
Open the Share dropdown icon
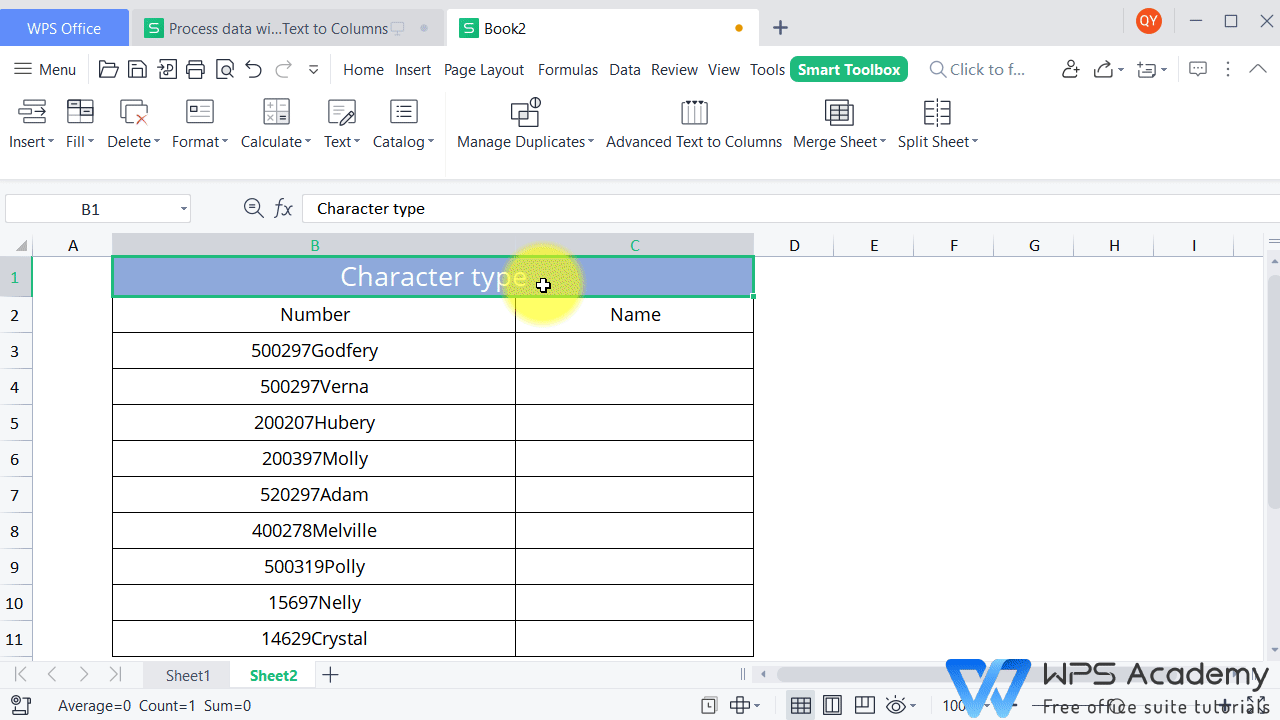1108,69
